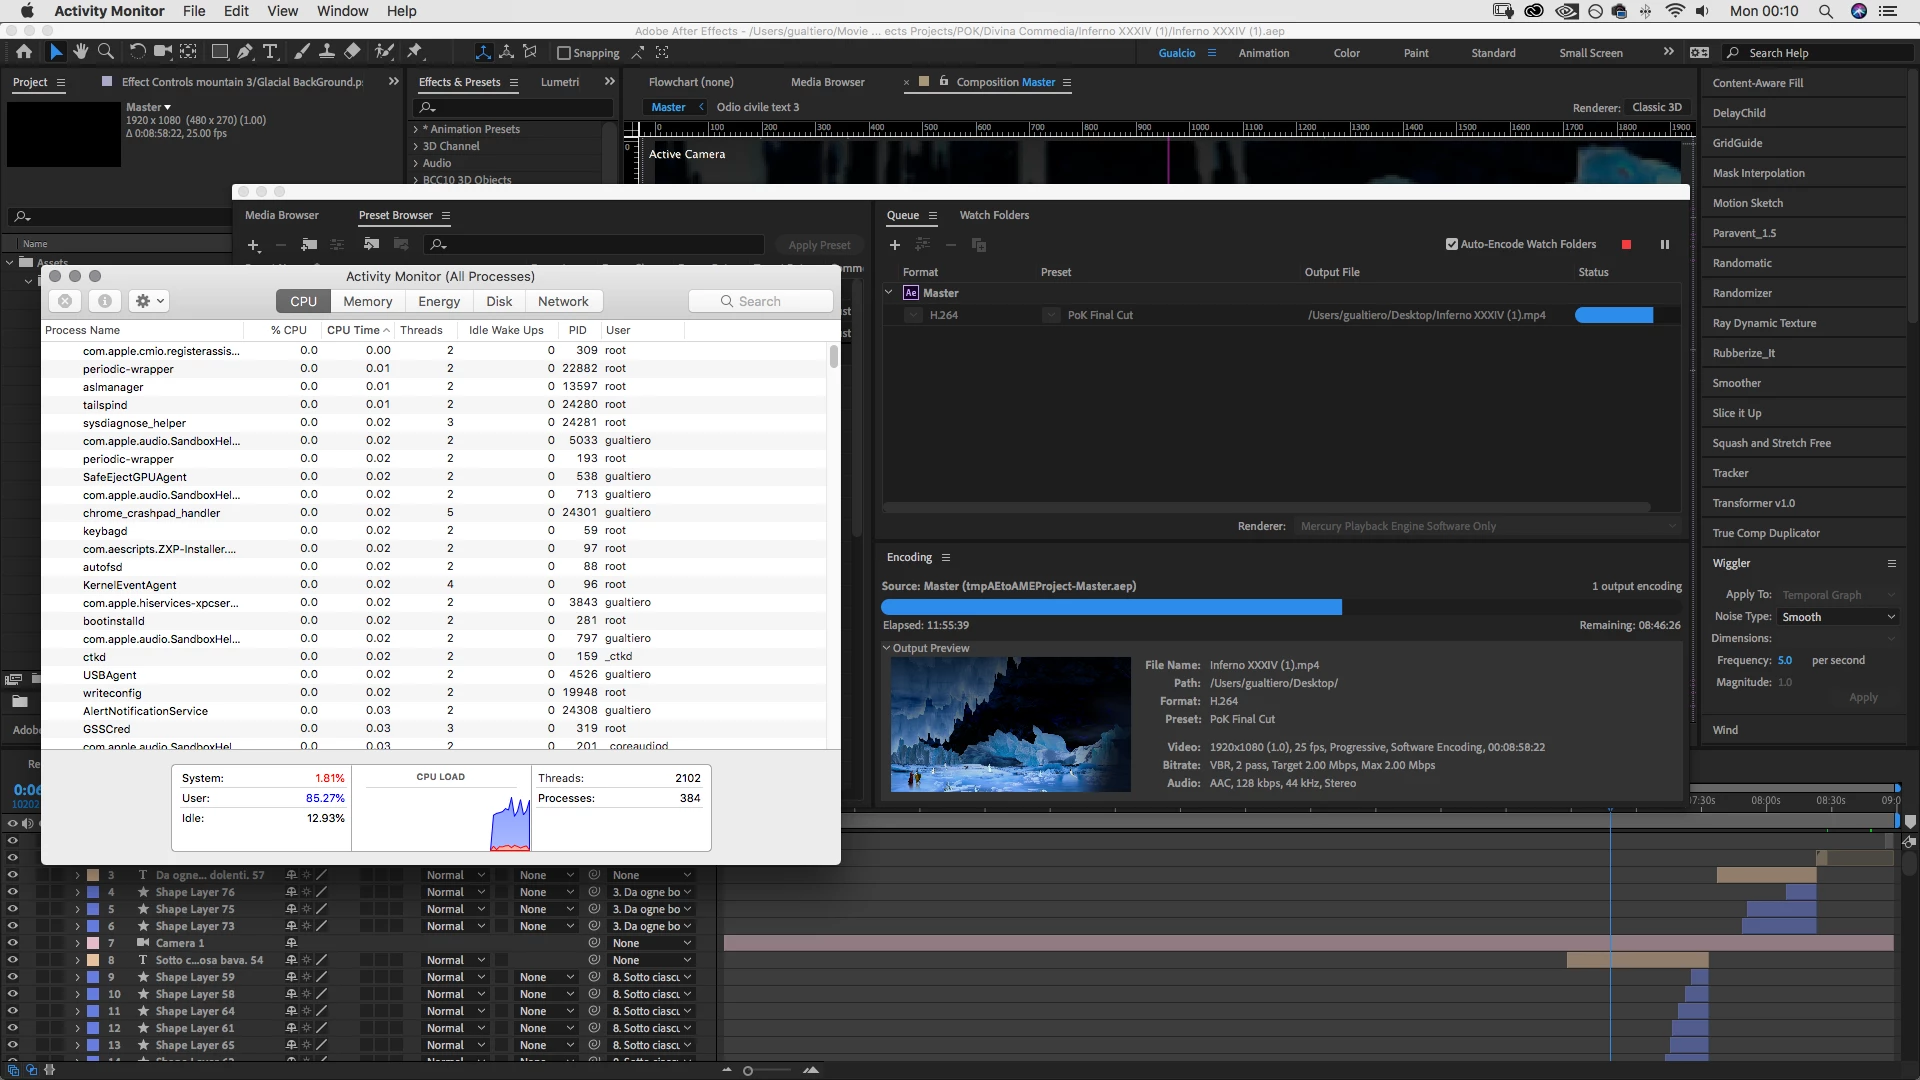Hide Shape Layer 76 visibility eye
The width and height of the screenshot is (1920, 1080).
point(12,892)
